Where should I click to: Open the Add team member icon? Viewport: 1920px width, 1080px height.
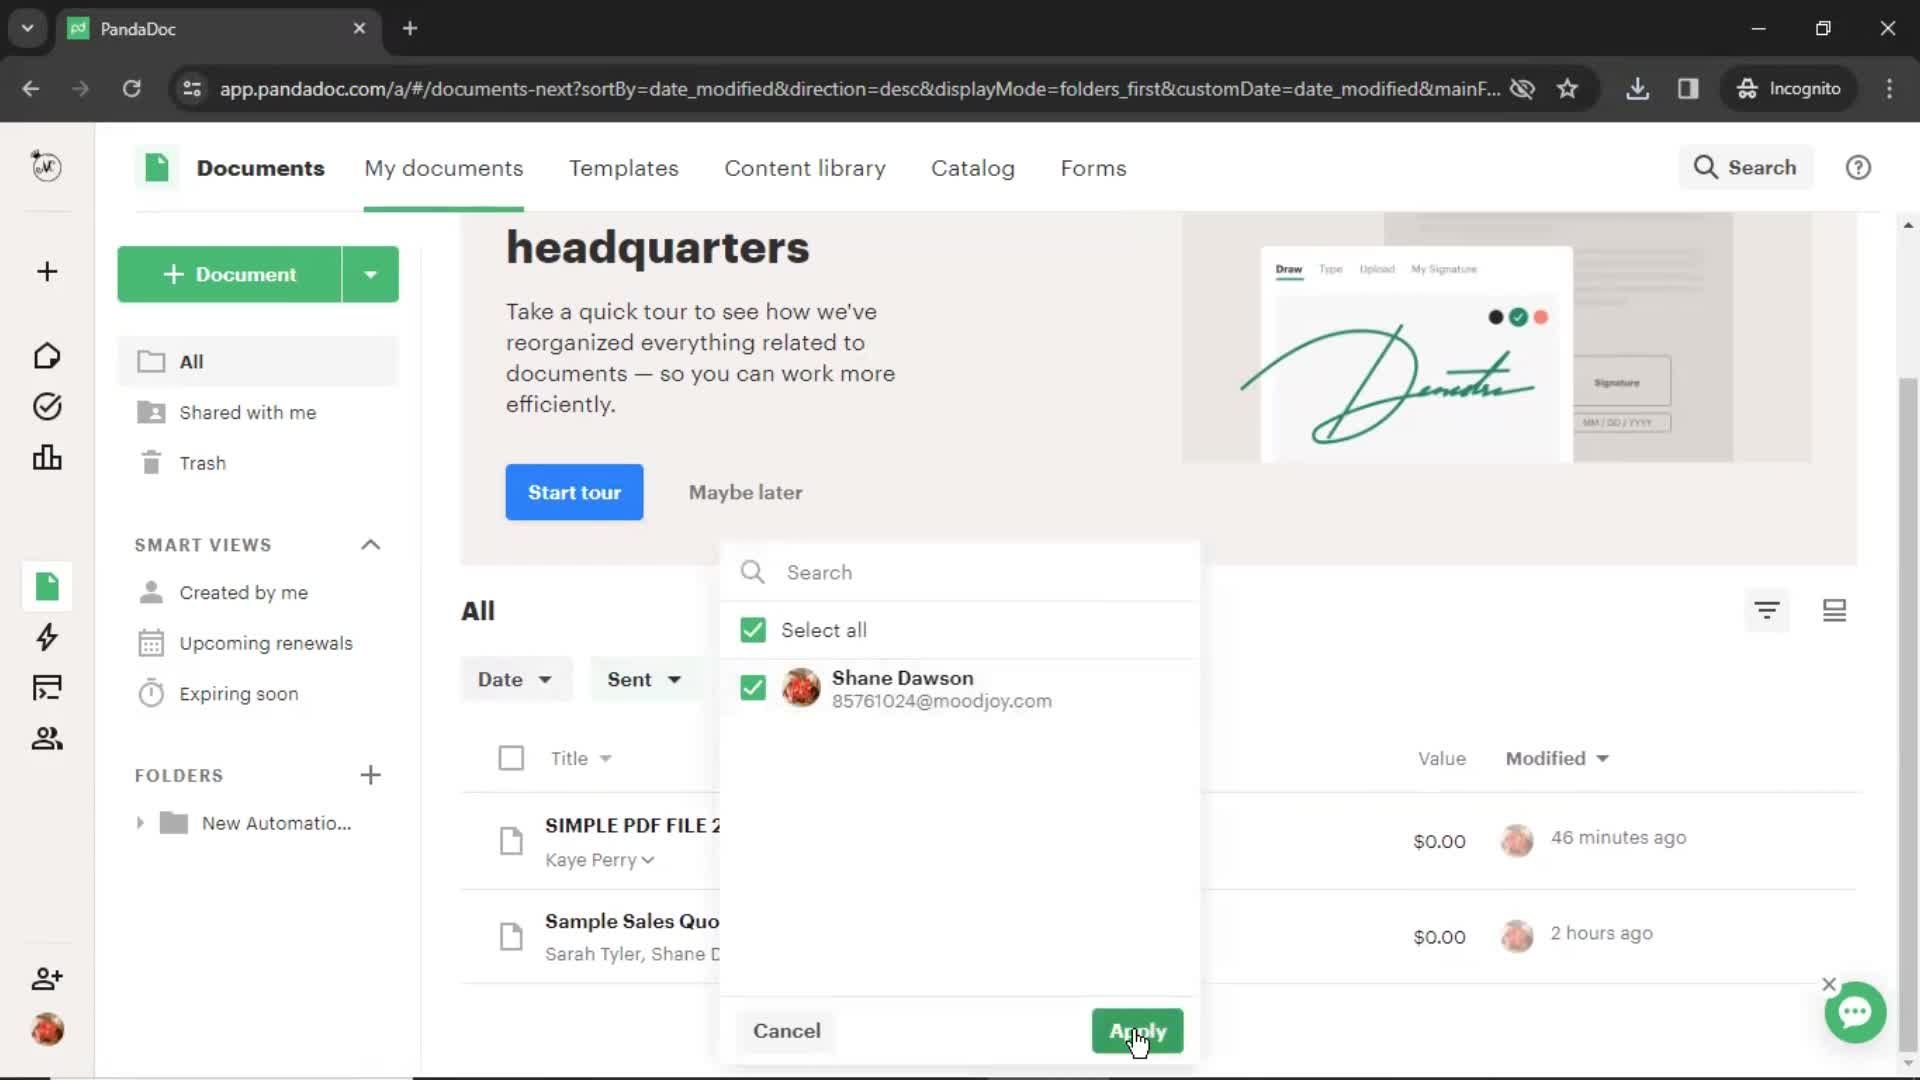click(x=47, y=978)
